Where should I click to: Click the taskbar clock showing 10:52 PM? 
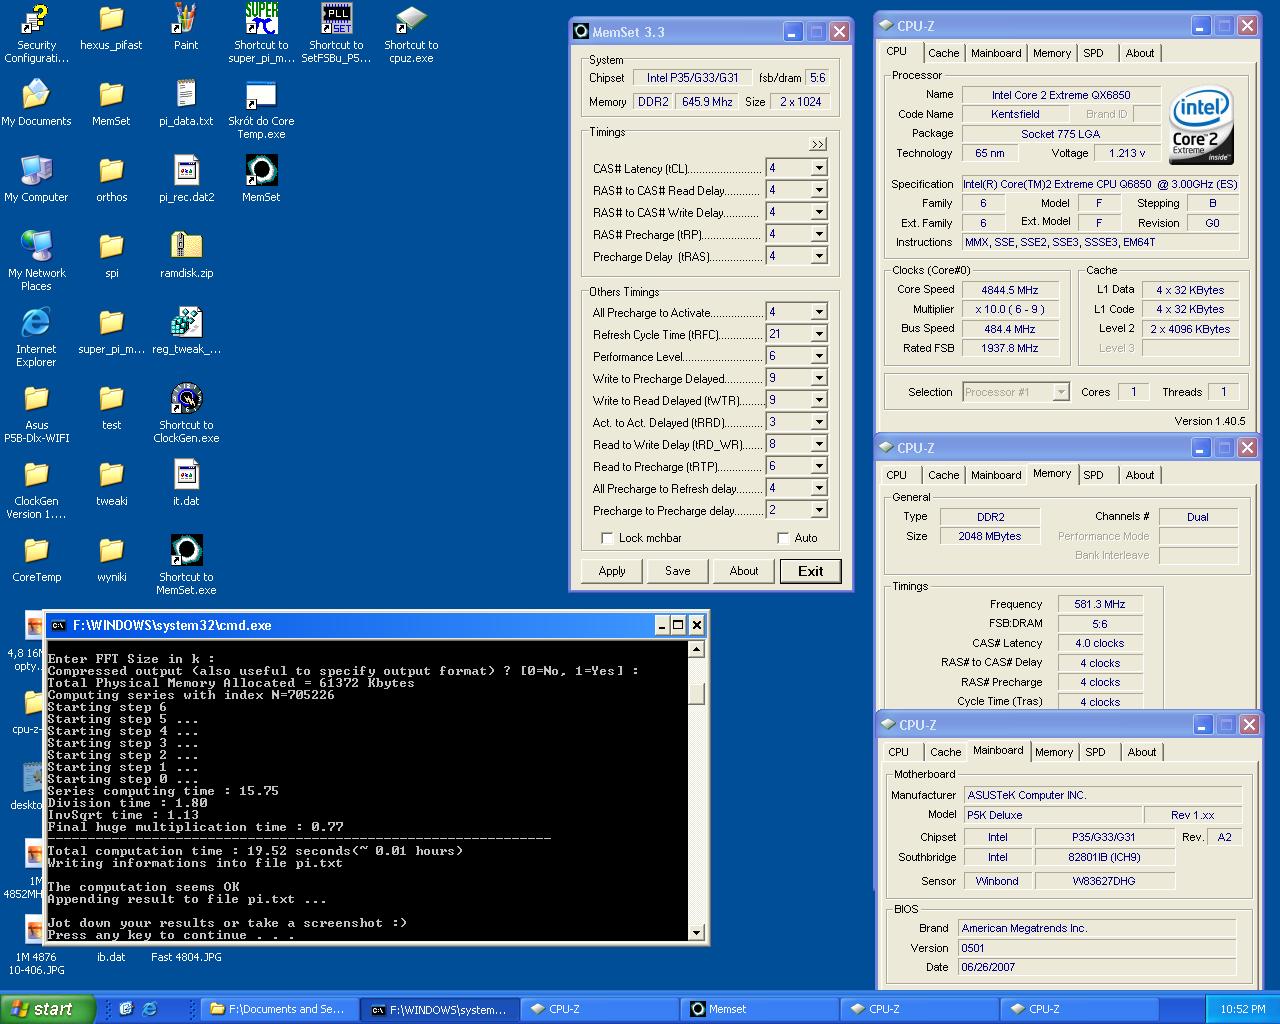click(1243, 1009)
